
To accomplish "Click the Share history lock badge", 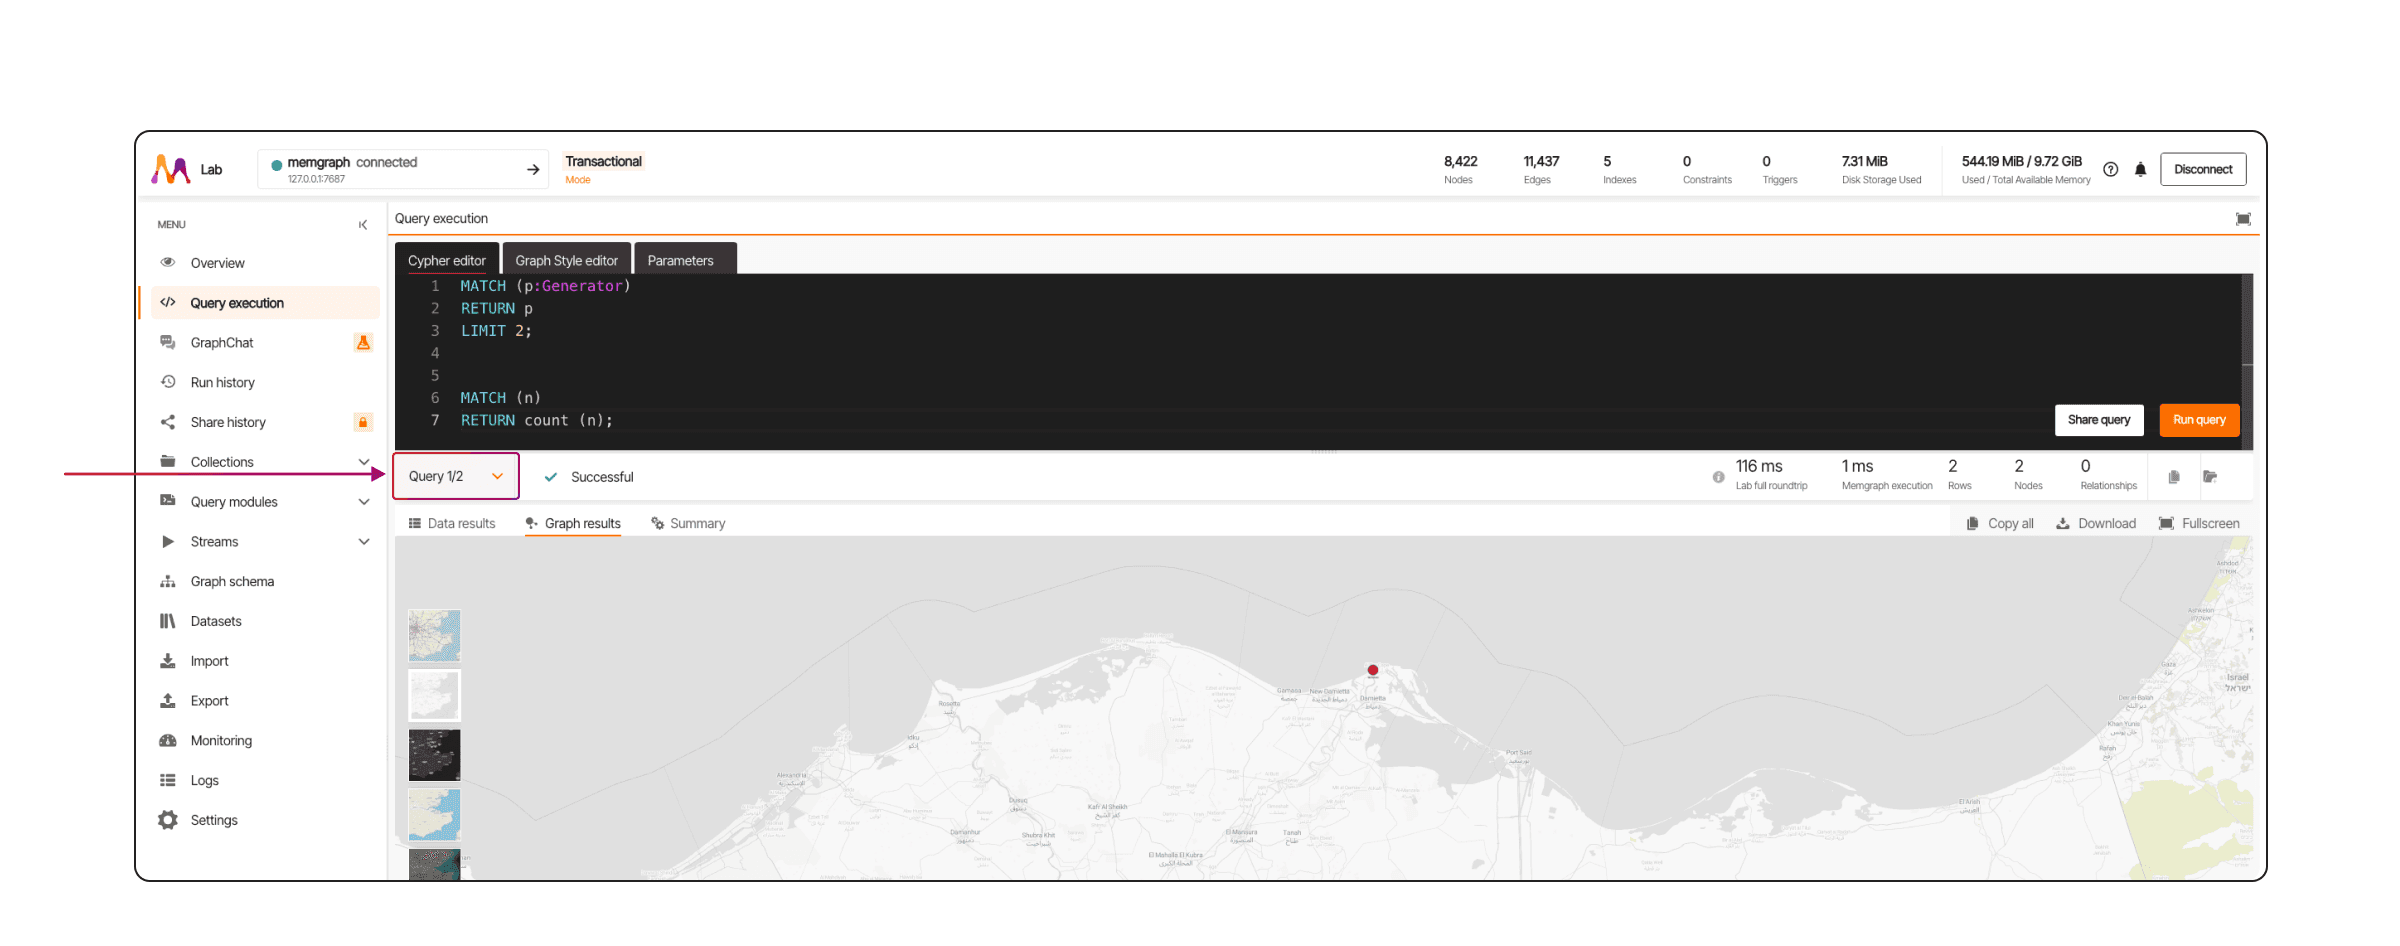I will [x=363, y=422].
